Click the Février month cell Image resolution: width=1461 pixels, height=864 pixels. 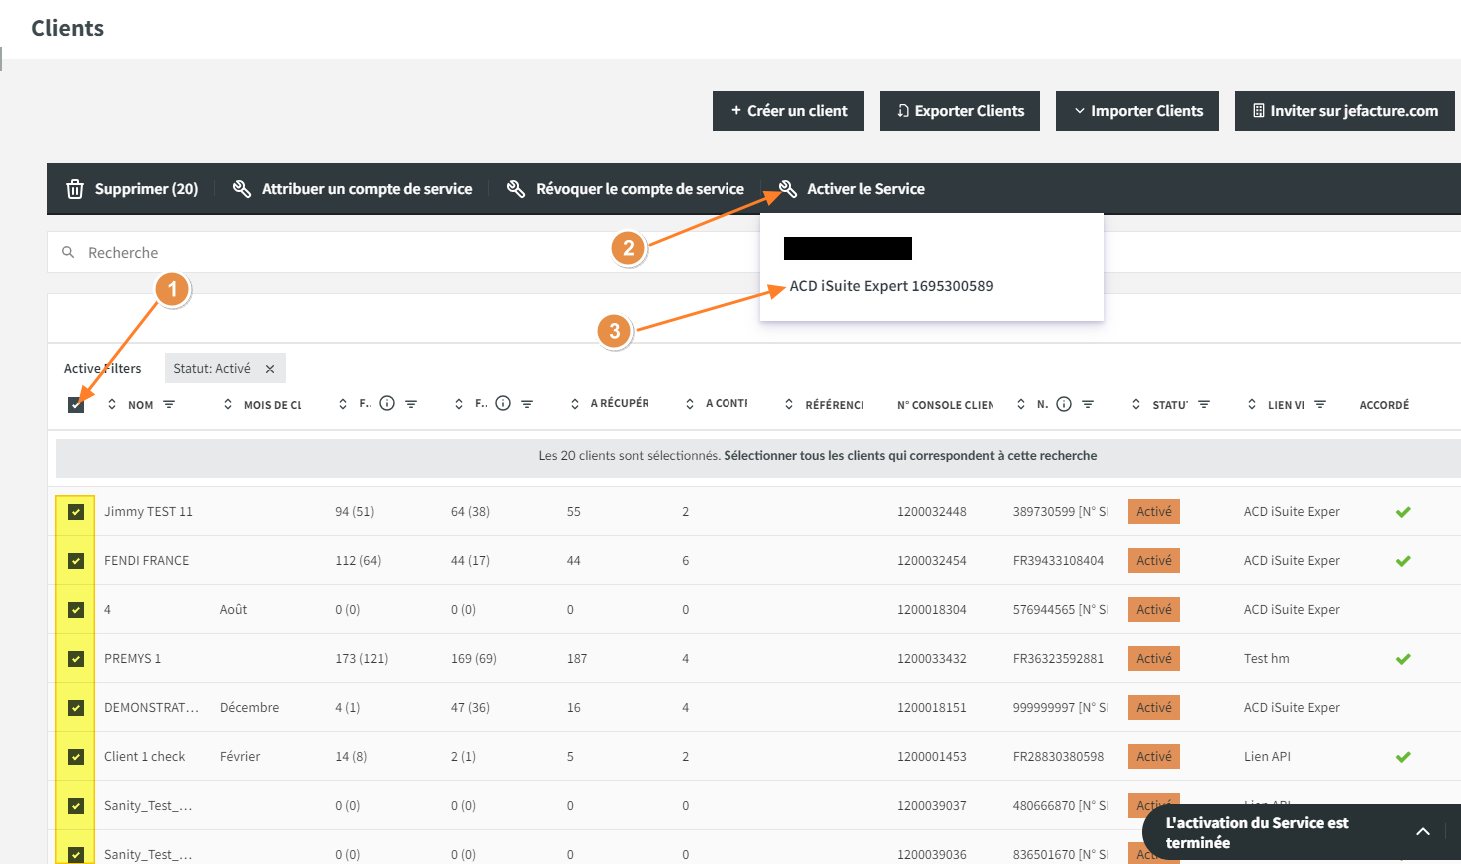240,757
